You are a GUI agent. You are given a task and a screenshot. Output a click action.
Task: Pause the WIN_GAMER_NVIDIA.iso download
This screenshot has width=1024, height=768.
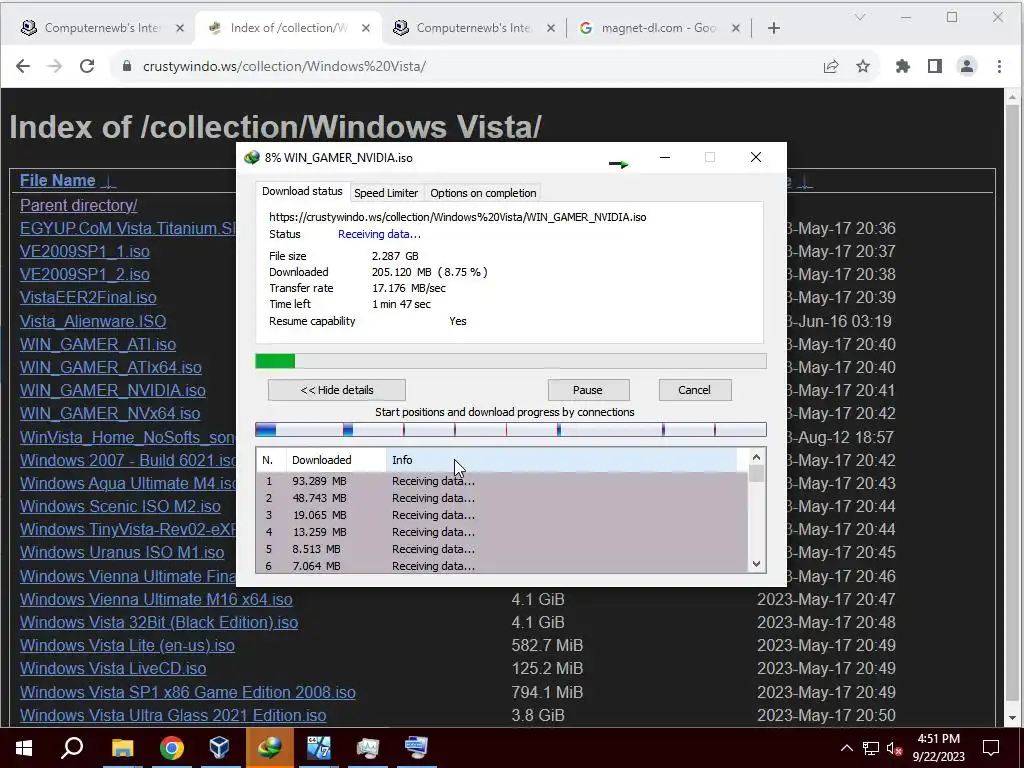coord(588,390)
